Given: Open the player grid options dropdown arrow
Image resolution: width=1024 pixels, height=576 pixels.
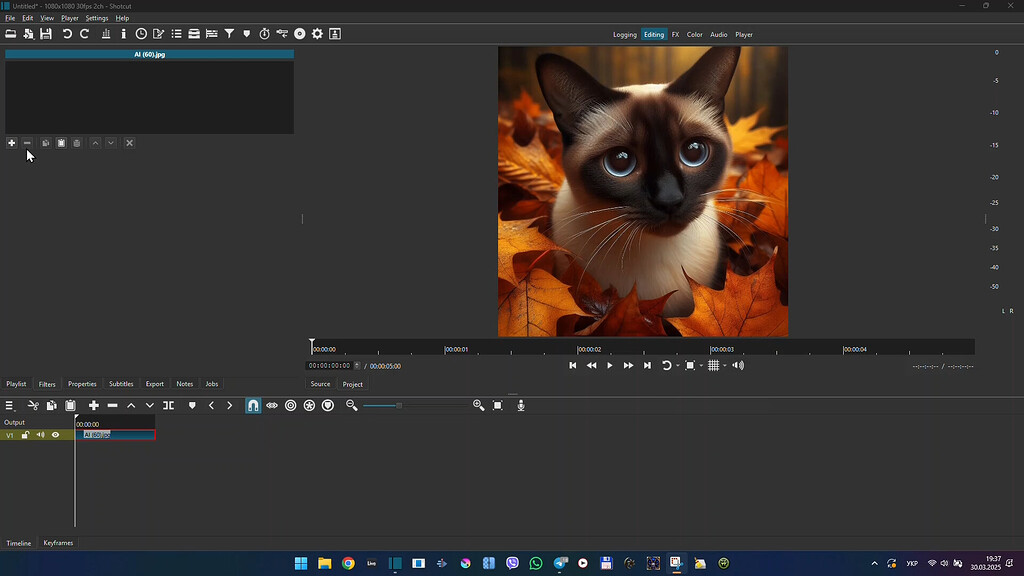Looking at the screenshot, I should tap(725, 366).
